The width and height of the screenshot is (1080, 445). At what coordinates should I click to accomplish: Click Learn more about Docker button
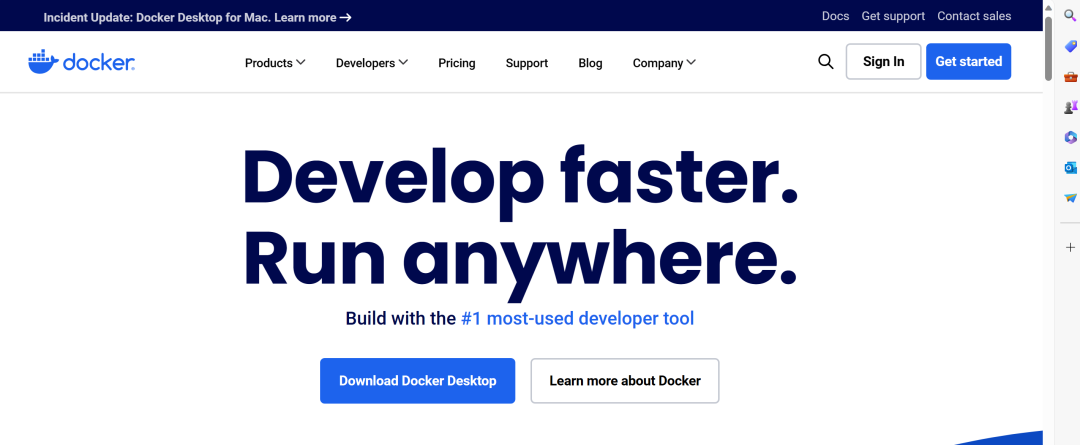pos(625,380)
